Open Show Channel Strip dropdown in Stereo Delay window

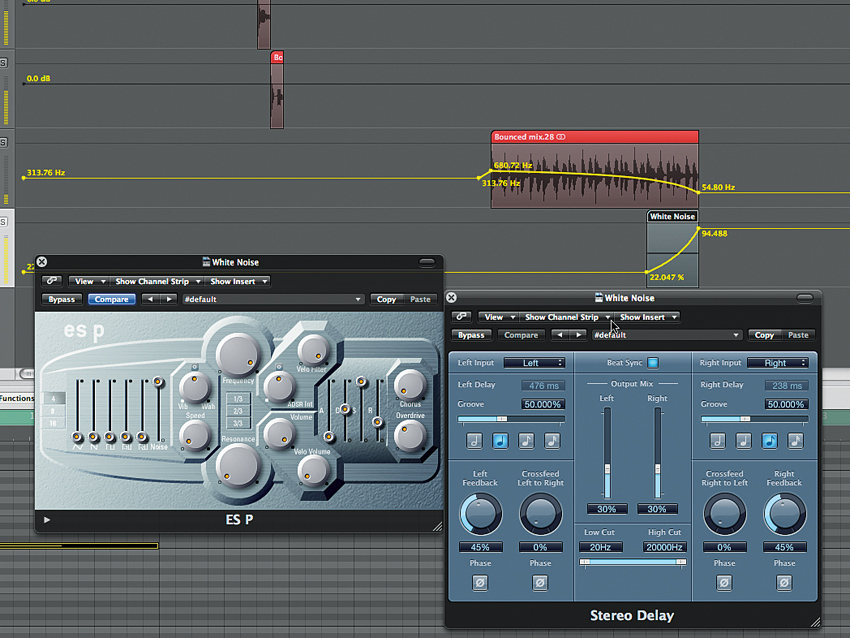(x=566, y=317)
